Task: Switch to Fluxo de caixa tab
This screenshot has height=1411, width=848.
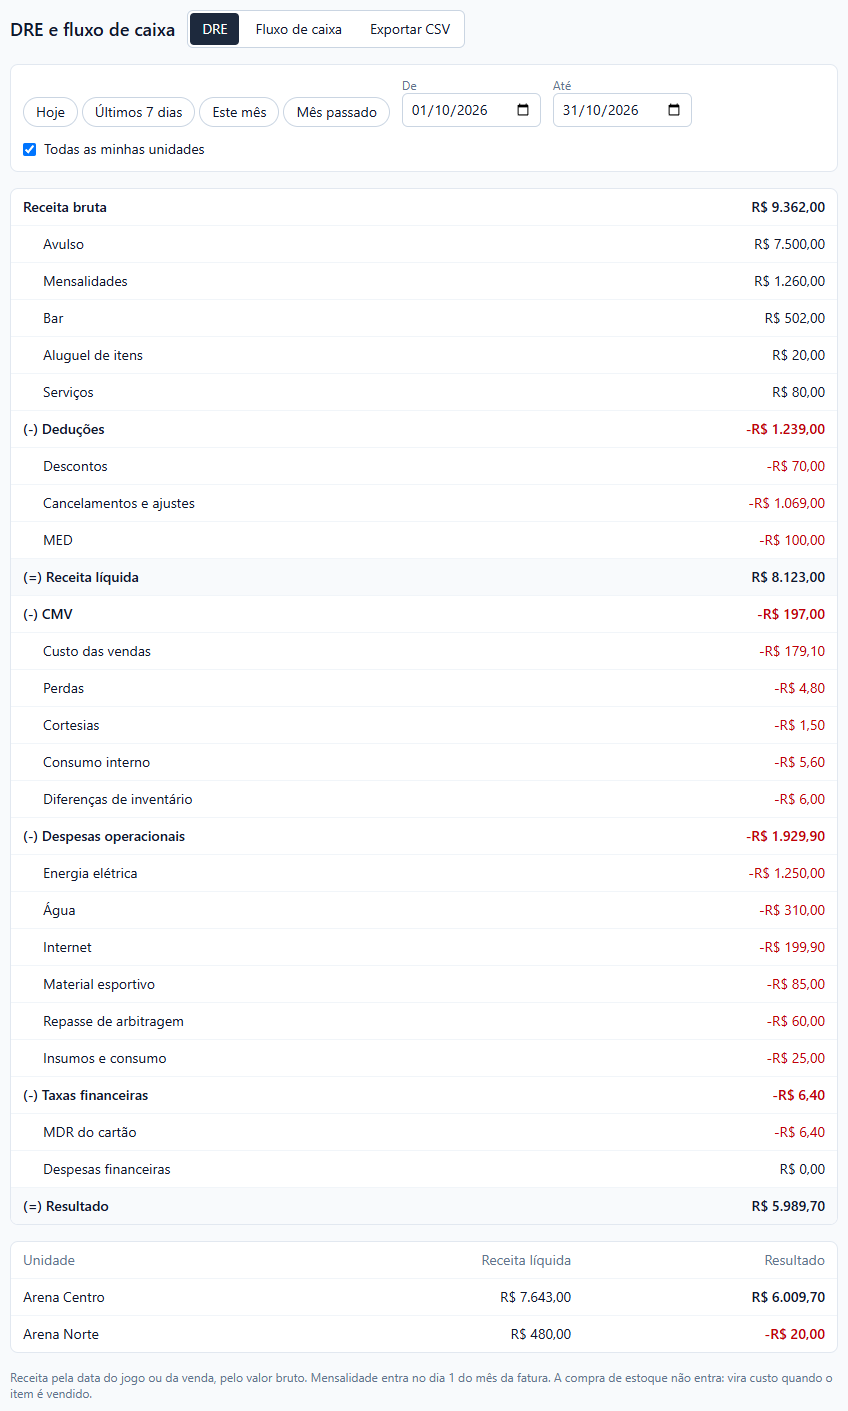Action: pyautogui.click(x=299, y=30)
